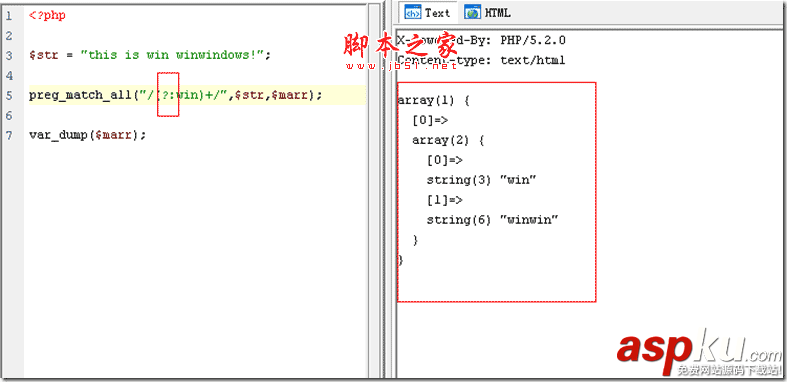Select line number 7 in gutter
The height and width of the screenshot is (382, 787).
(x=9, y=136)
